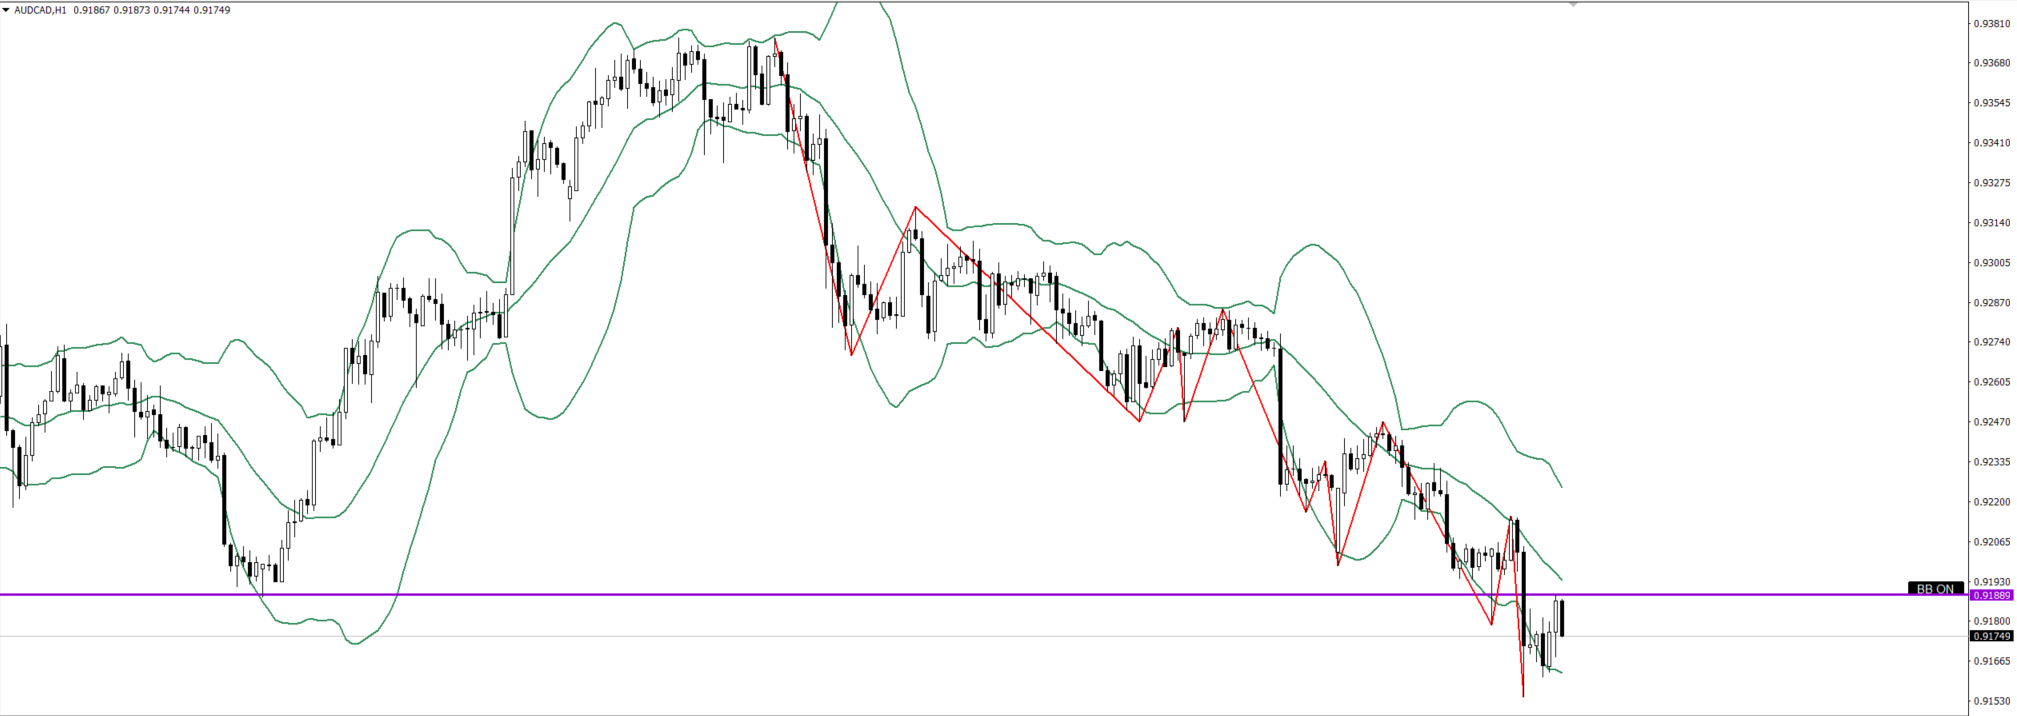Click the red zigzag's topmost starting point
This screenshot has height=716, width=2017.
tap(775, 39)
